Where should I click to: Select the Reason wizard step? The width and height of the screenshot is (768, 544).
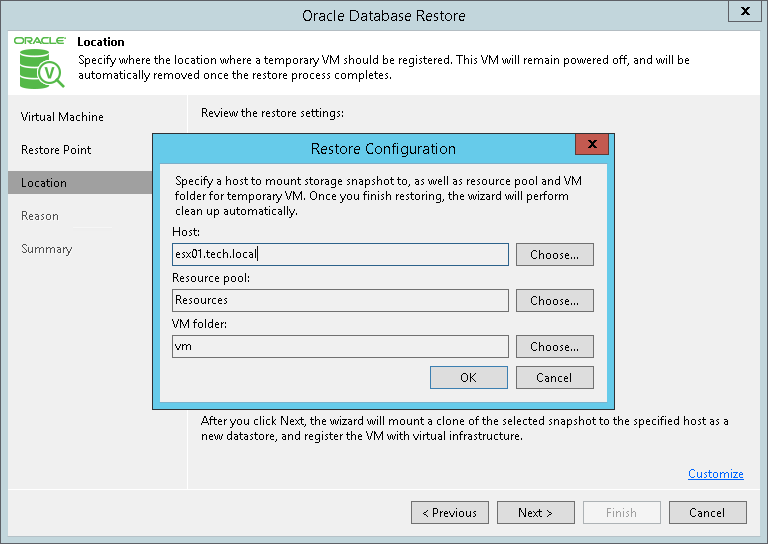(x=40, y=216)
